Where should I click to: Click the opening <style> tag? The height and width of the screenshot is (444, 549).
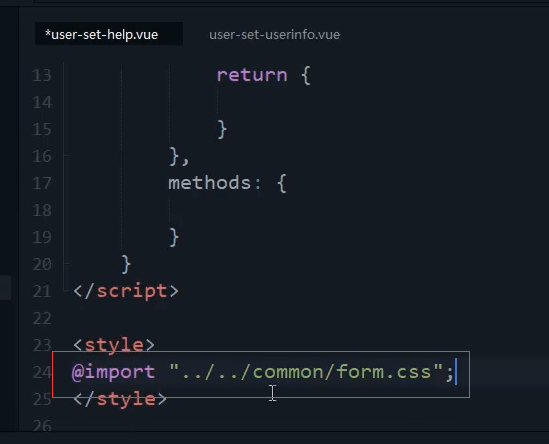(114, 345)
